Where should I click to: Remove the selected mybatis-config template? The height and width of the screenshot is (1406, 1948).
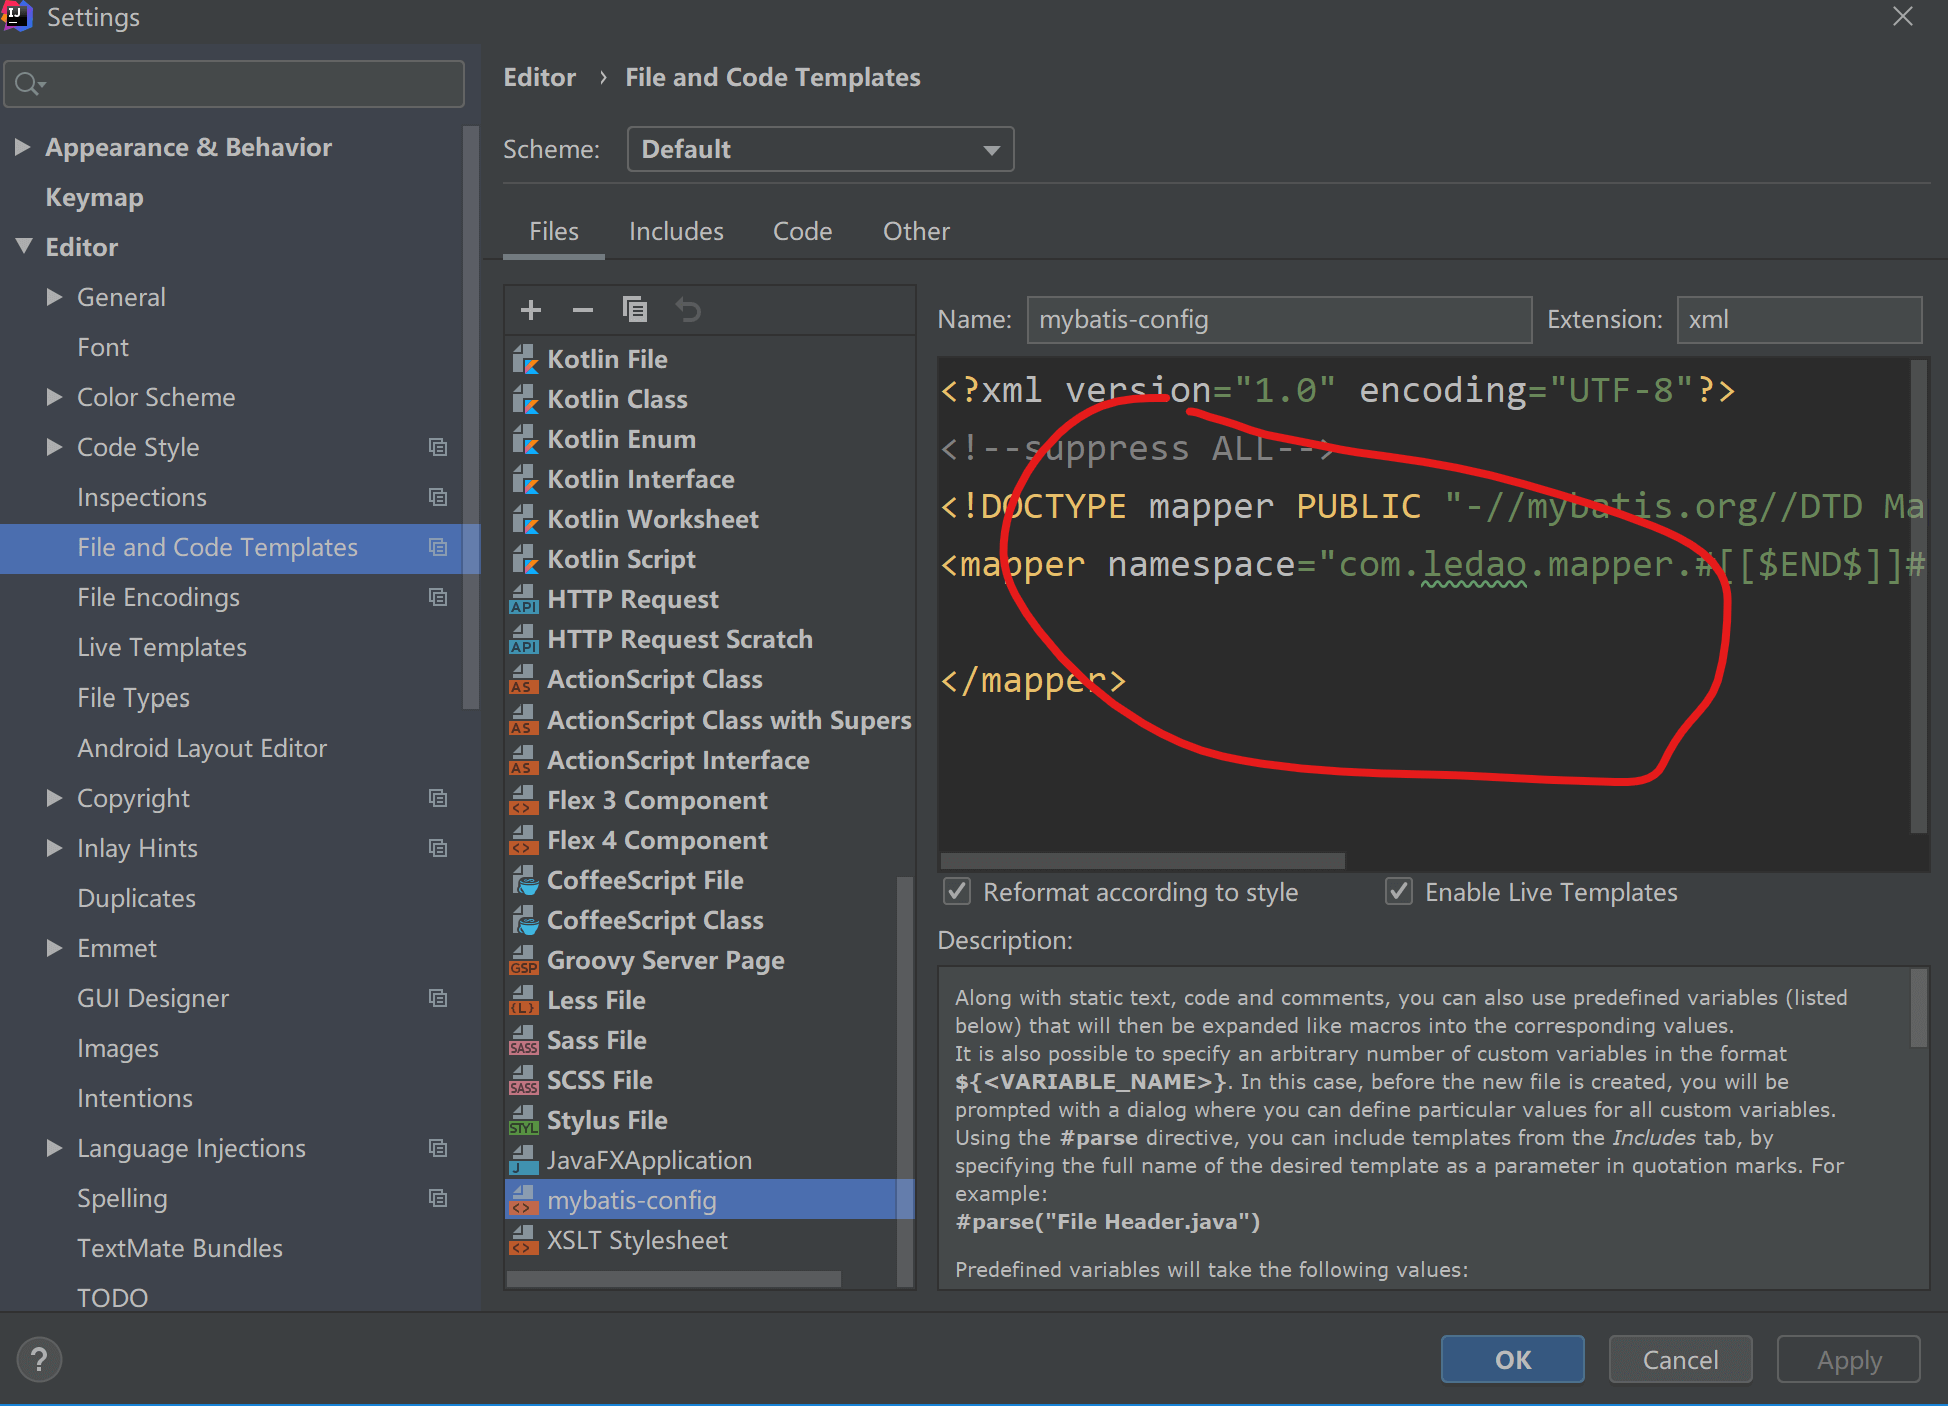tap(583, 310)
